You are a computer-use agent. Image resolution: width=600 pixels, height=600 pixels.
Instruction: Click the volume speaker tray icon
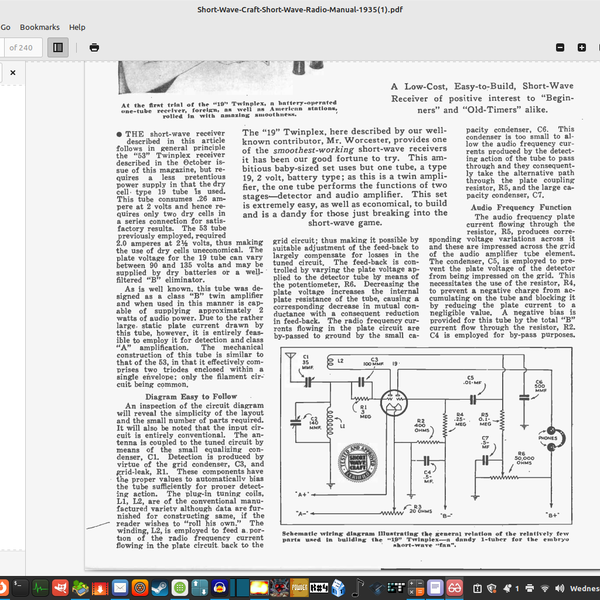pyautogui.click(x=559, y=587)
